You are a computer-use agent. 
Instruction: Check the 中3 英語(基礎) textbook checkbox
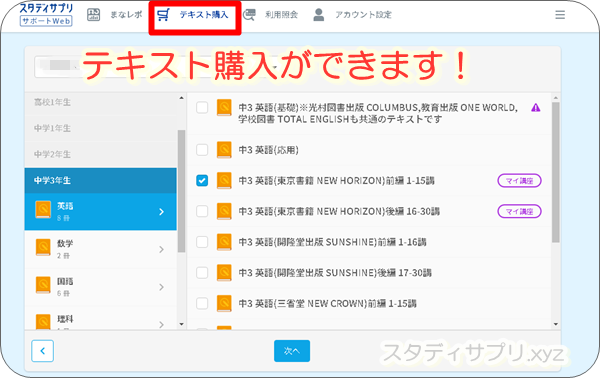(x=202, y=108)
